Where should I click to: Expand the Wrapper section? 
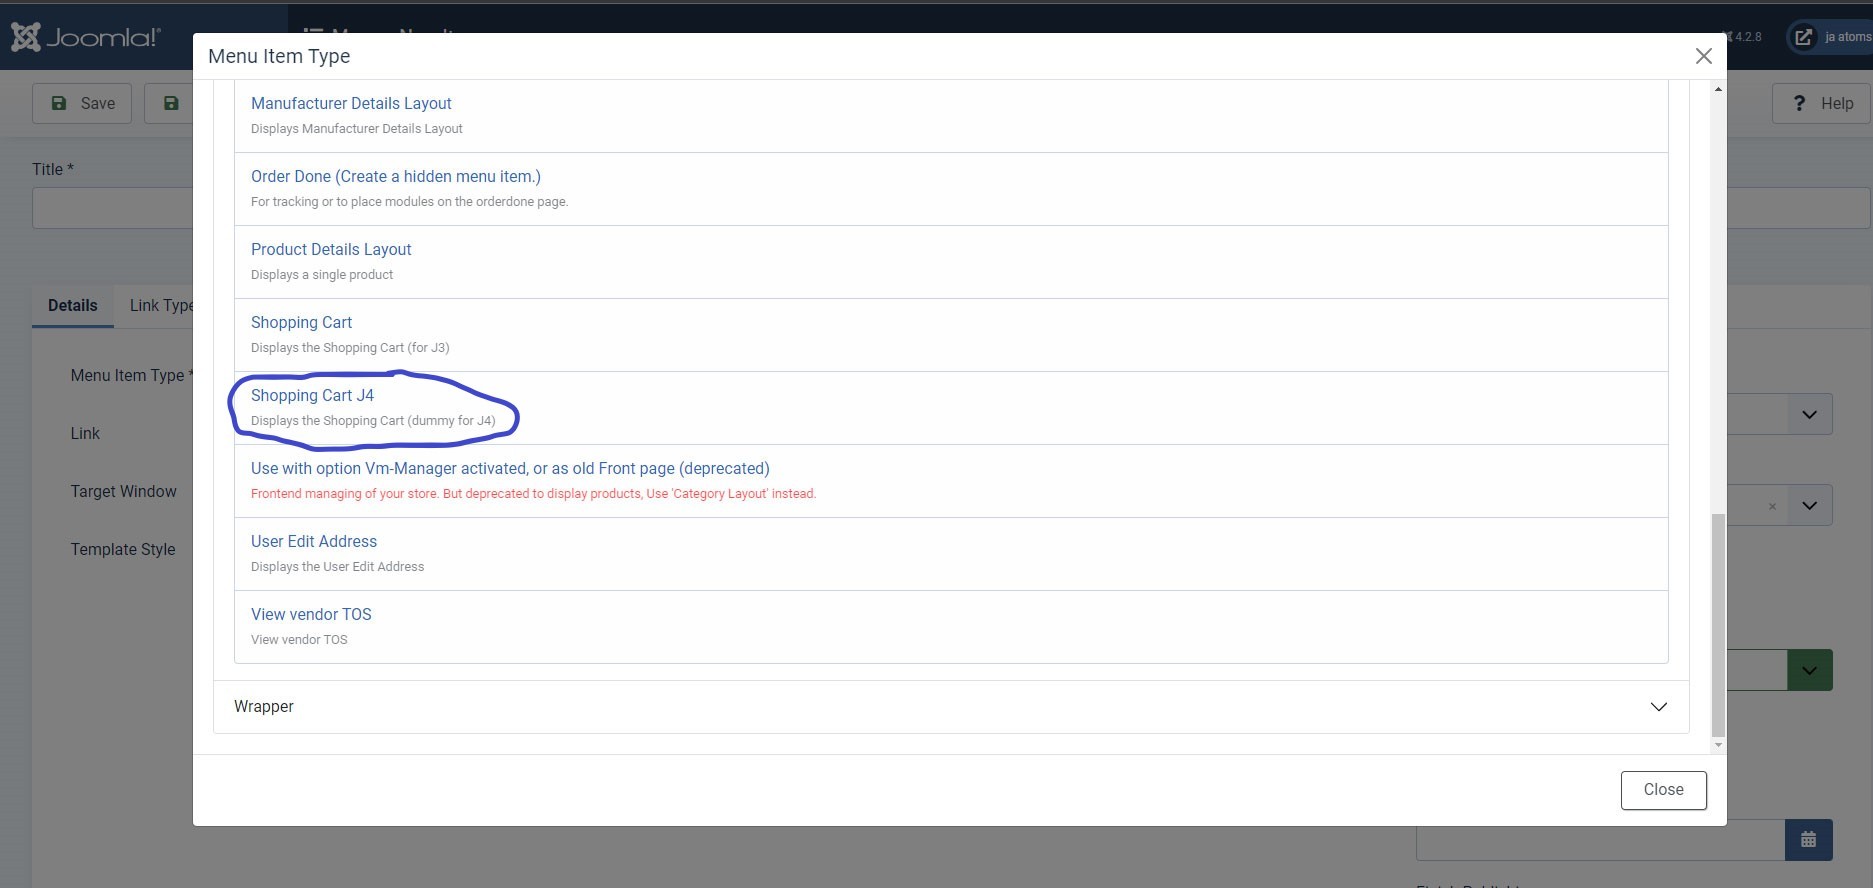(951, 707)
